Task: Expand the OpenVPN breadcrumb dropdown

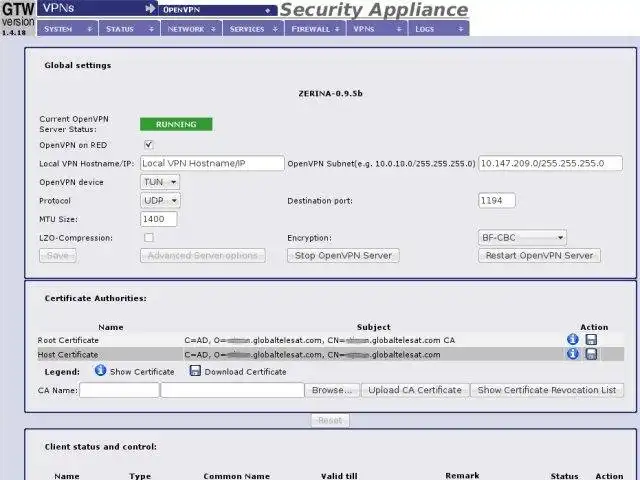Action: [x=218, y=10]
